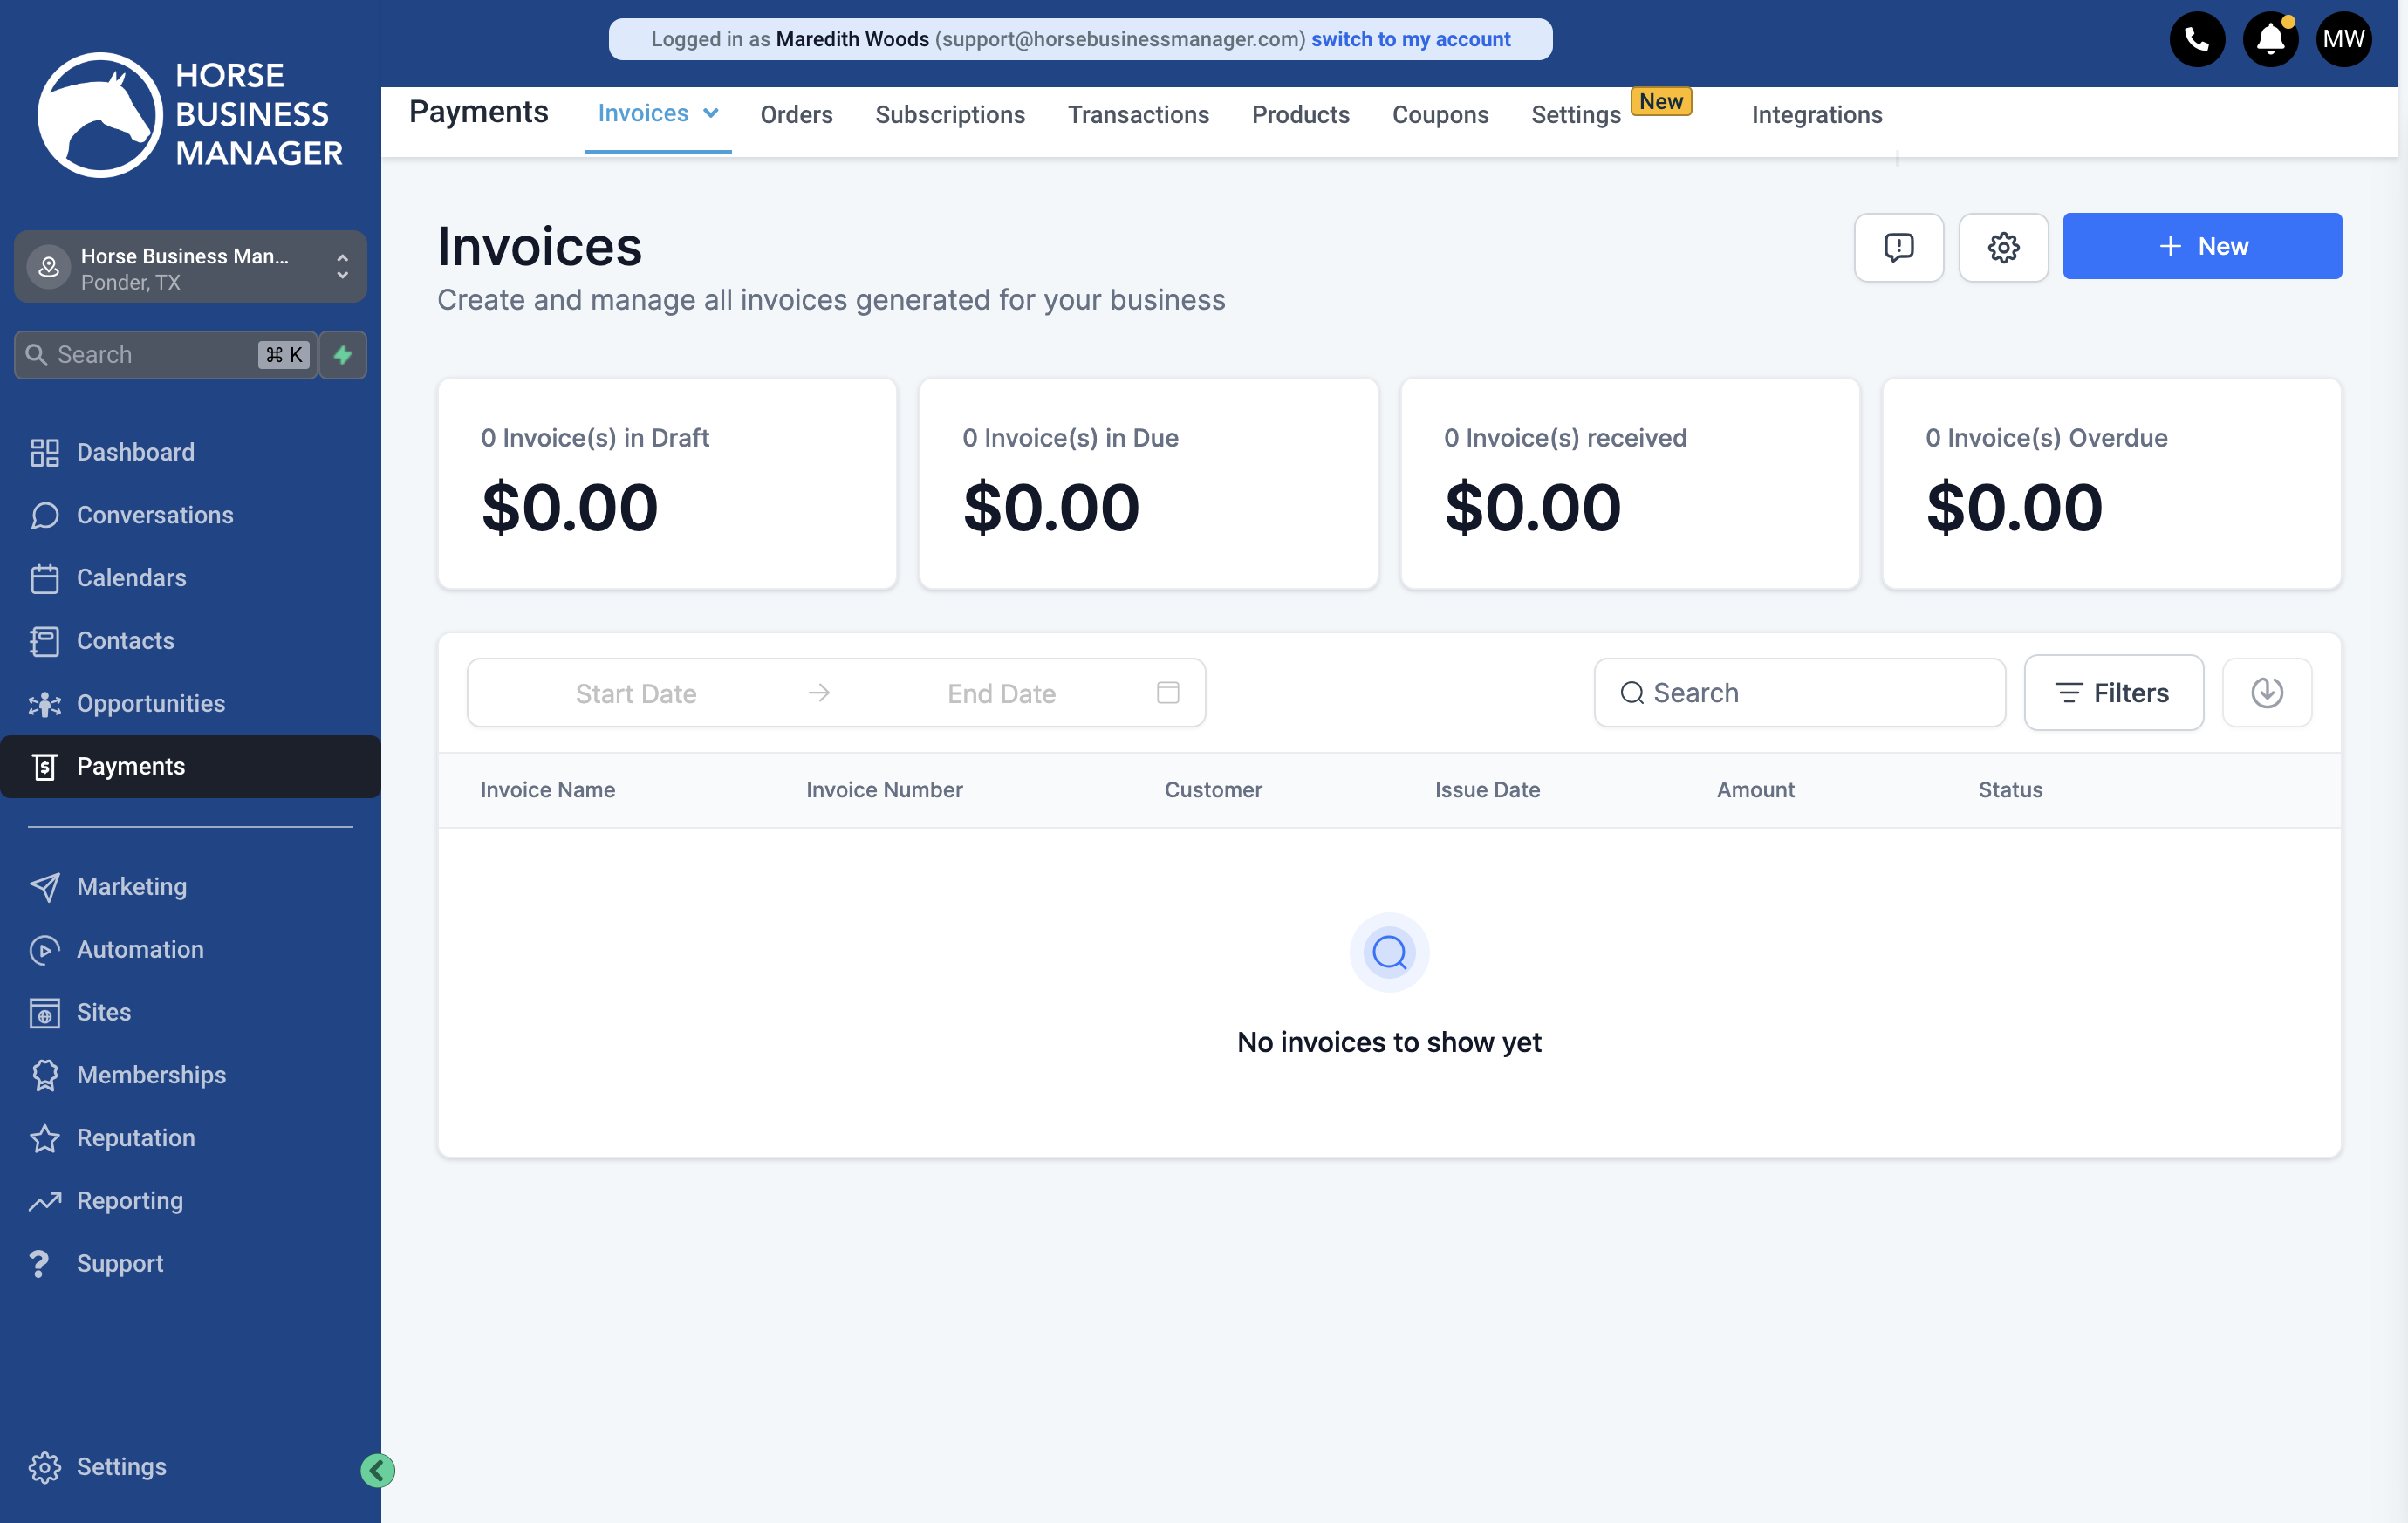The width and height of the screenshot is (2408, 1523).
Task: Switch to the Orders tab
Action: point(796,115)
